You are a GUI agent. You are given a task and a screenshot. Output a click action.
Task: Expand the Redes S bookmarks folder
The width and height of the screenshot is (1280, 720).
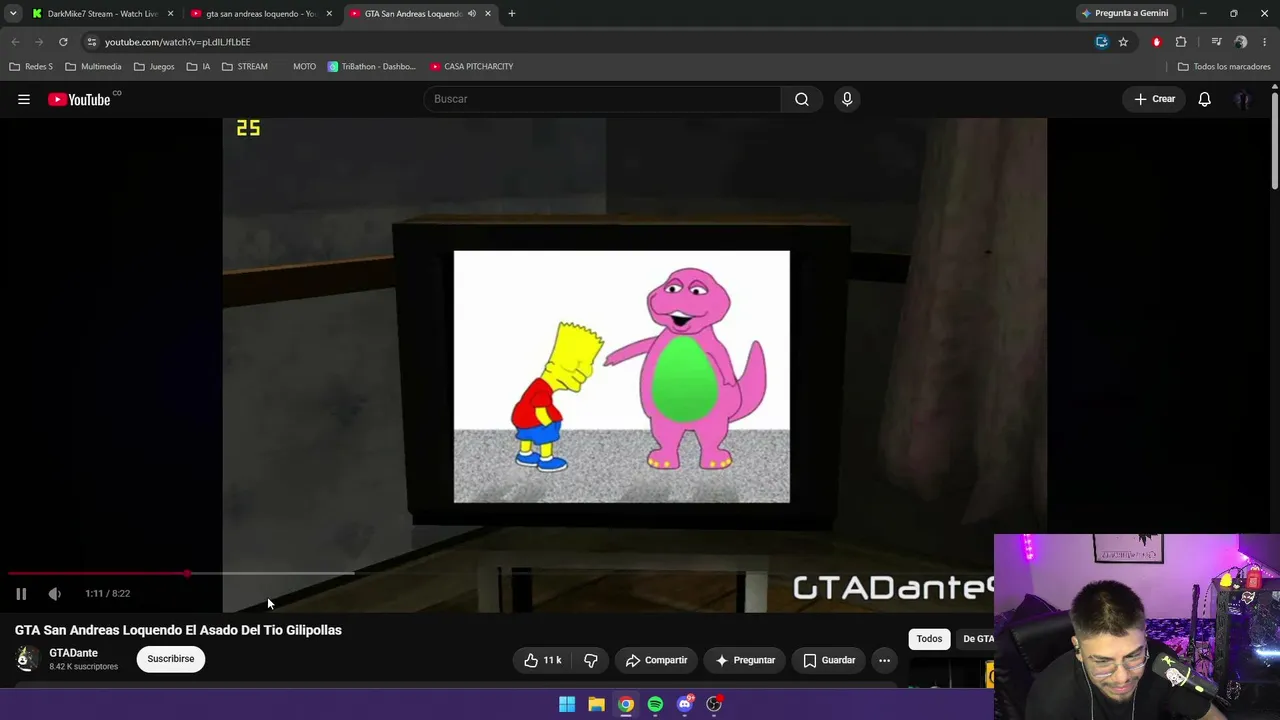pos(31,67)
